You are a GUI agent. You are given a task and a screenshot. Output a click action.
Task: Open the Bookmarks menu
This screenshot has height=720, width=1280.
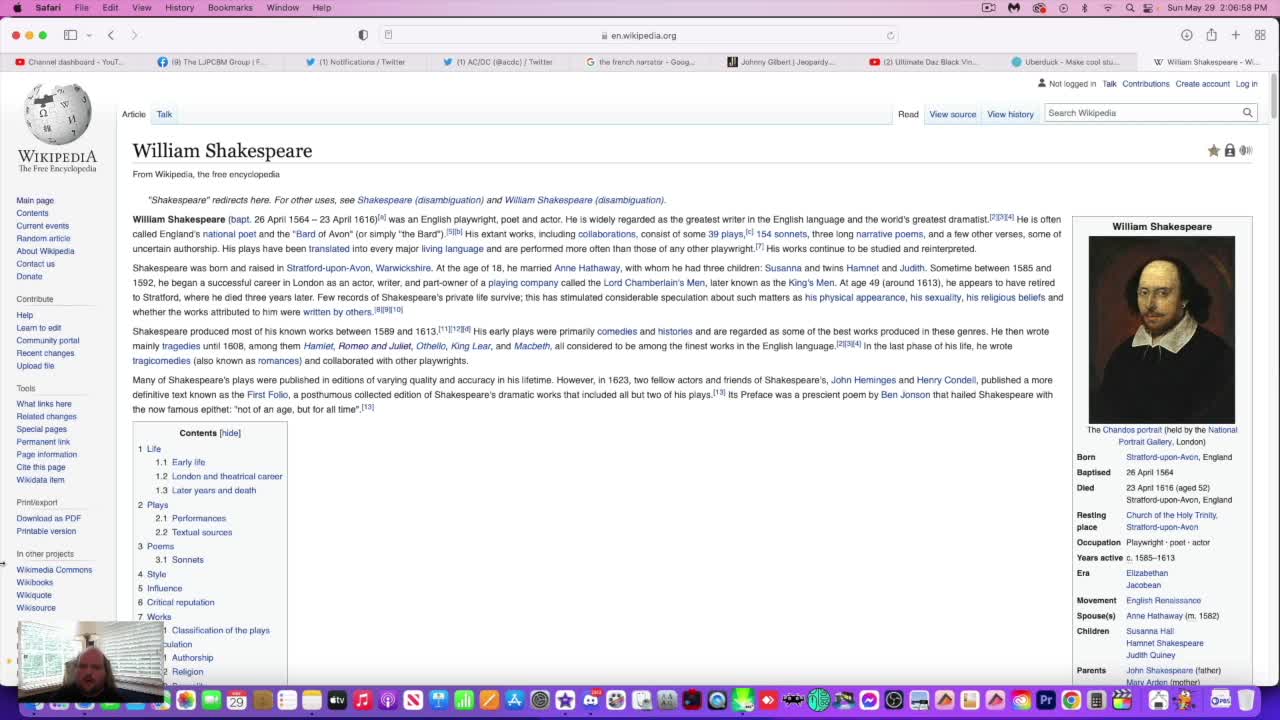(x=230, y=7)
